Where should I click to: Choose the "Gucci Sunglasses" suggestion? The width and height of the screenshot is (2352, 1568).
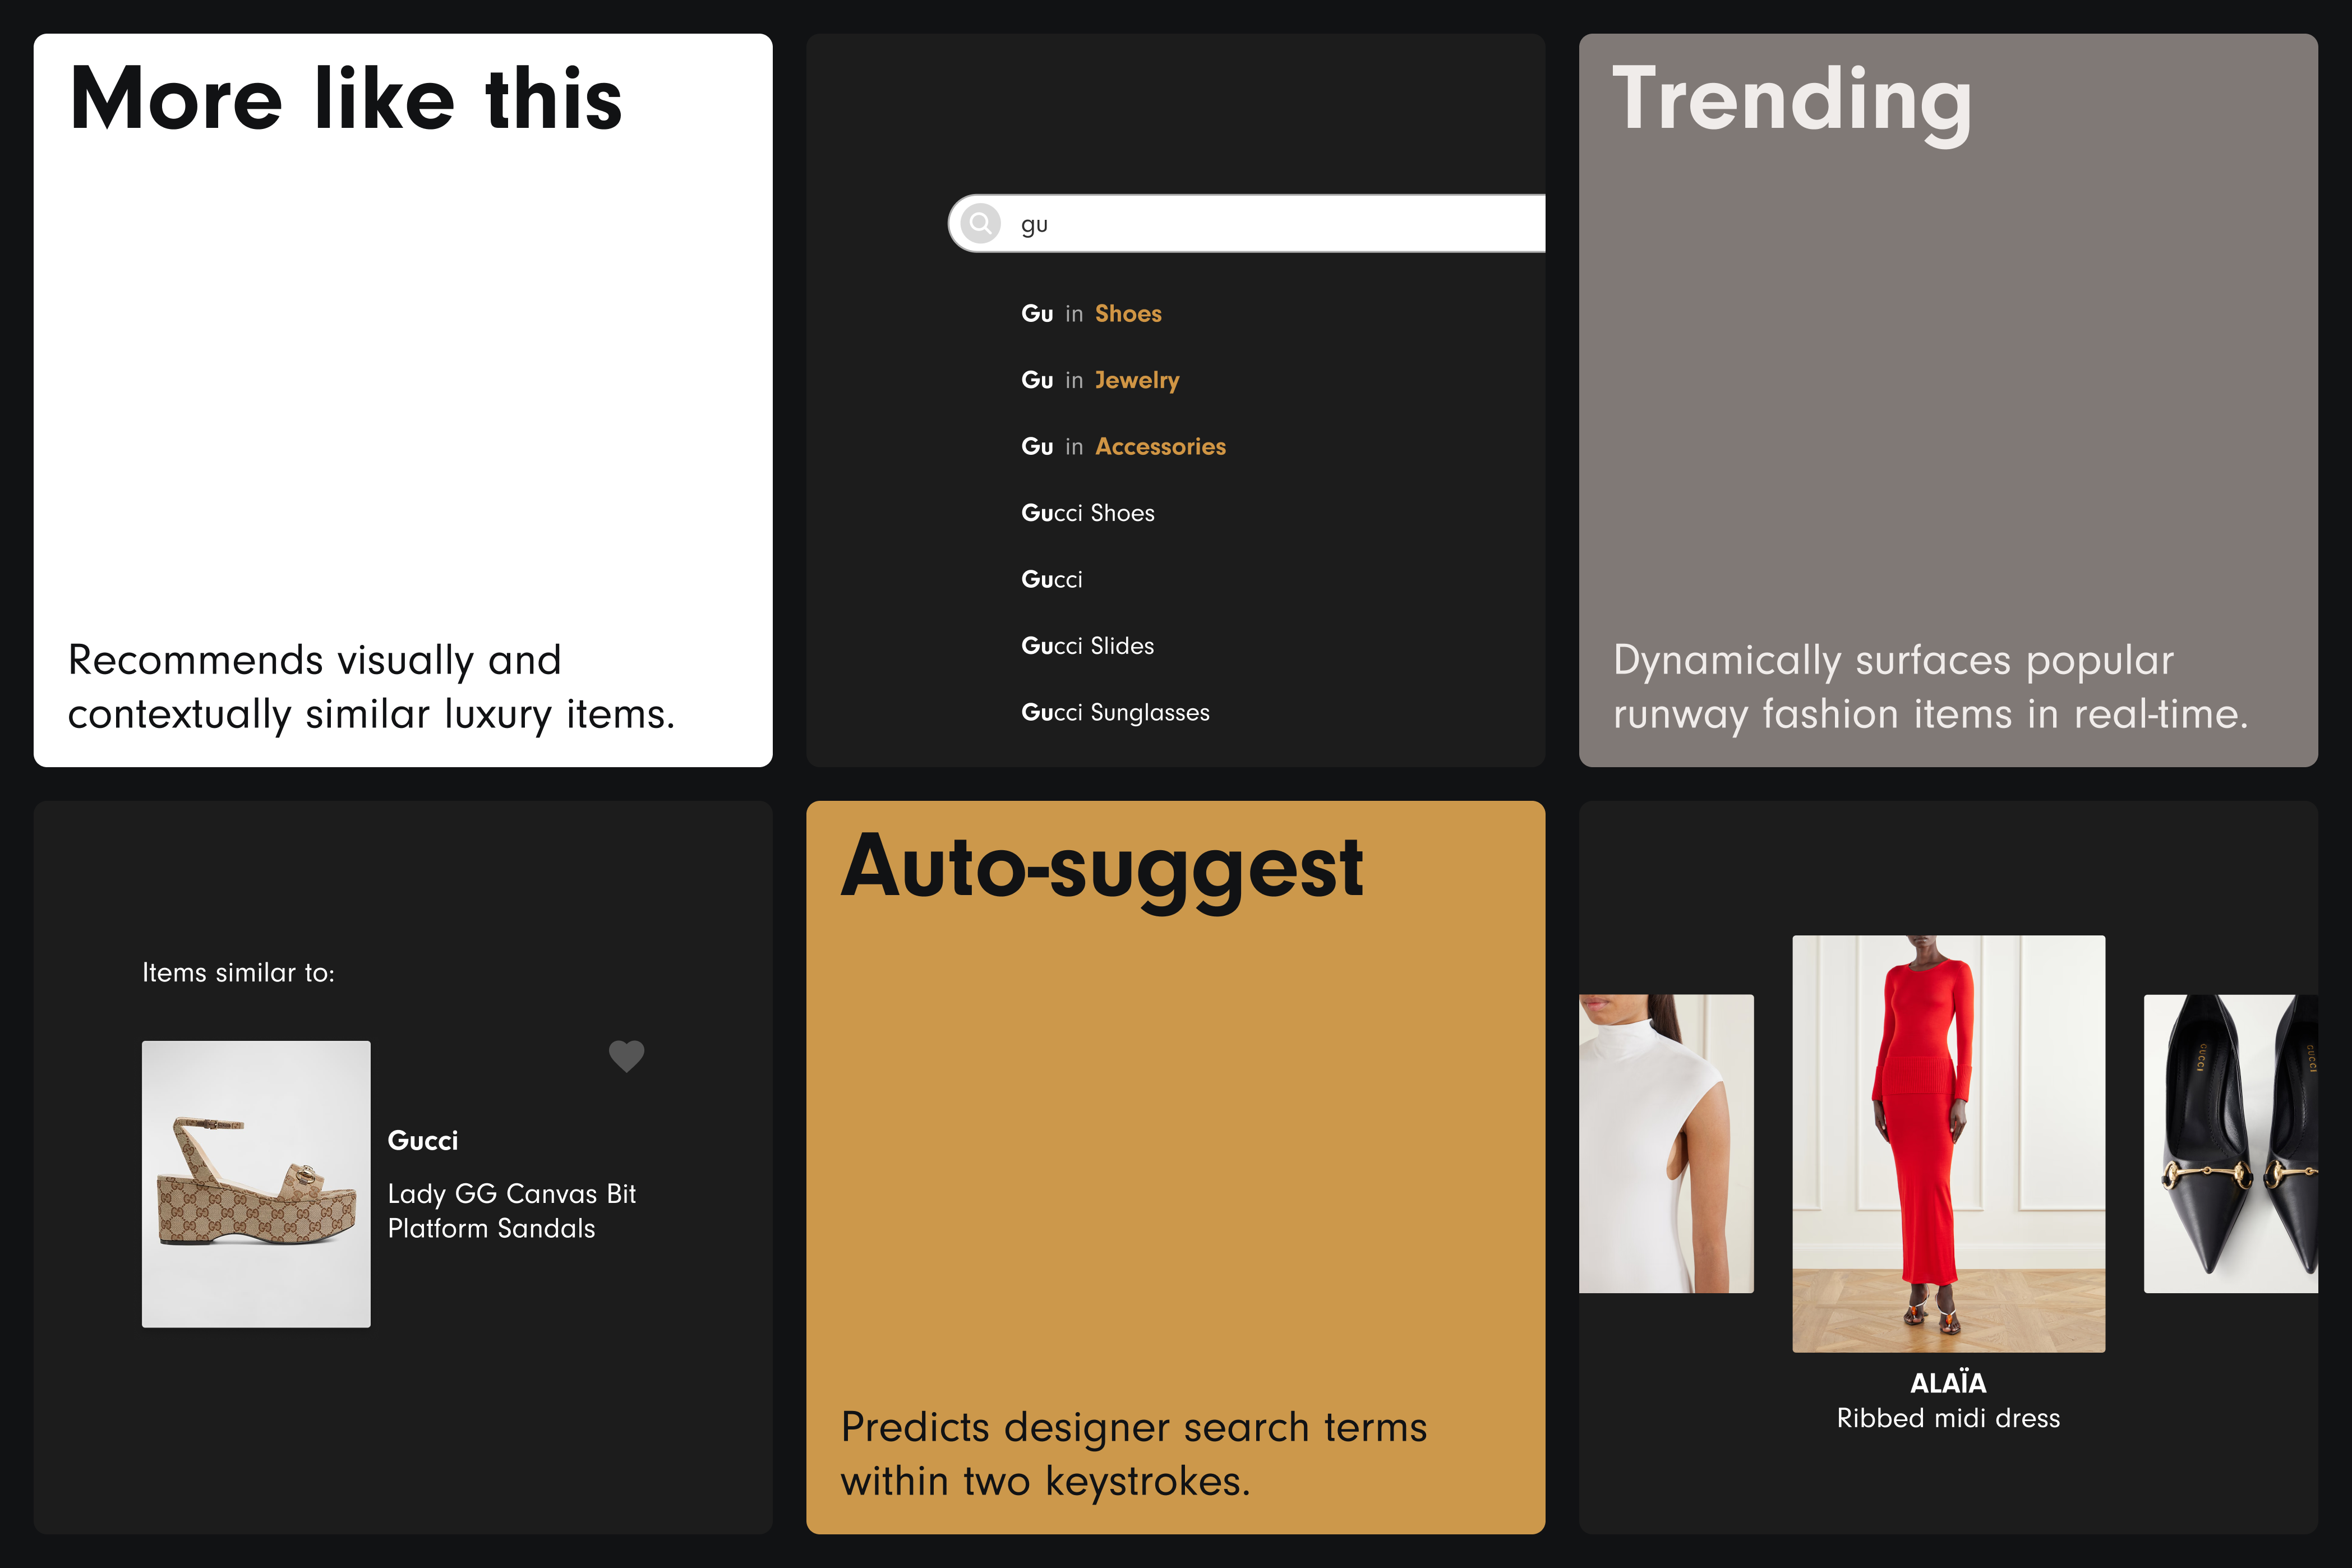[1115, 713]
